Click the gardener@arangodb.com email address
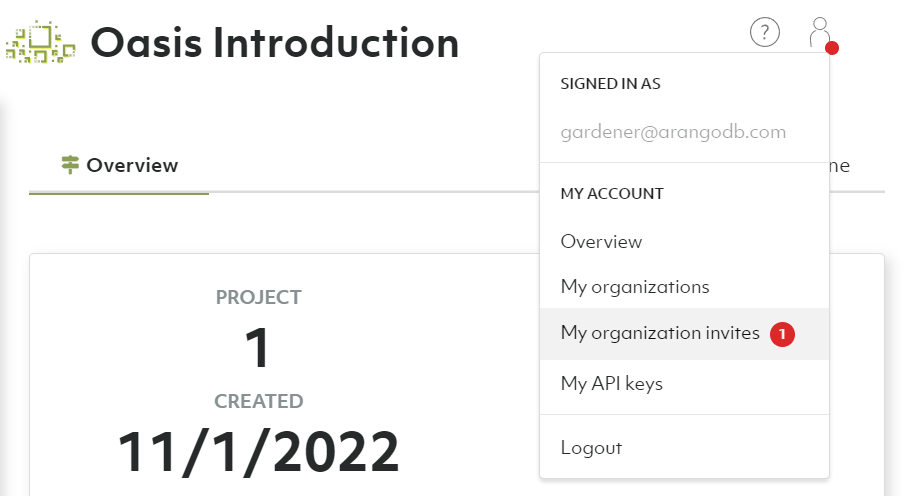This screenshot has width=908, height=496. [673, 132]
